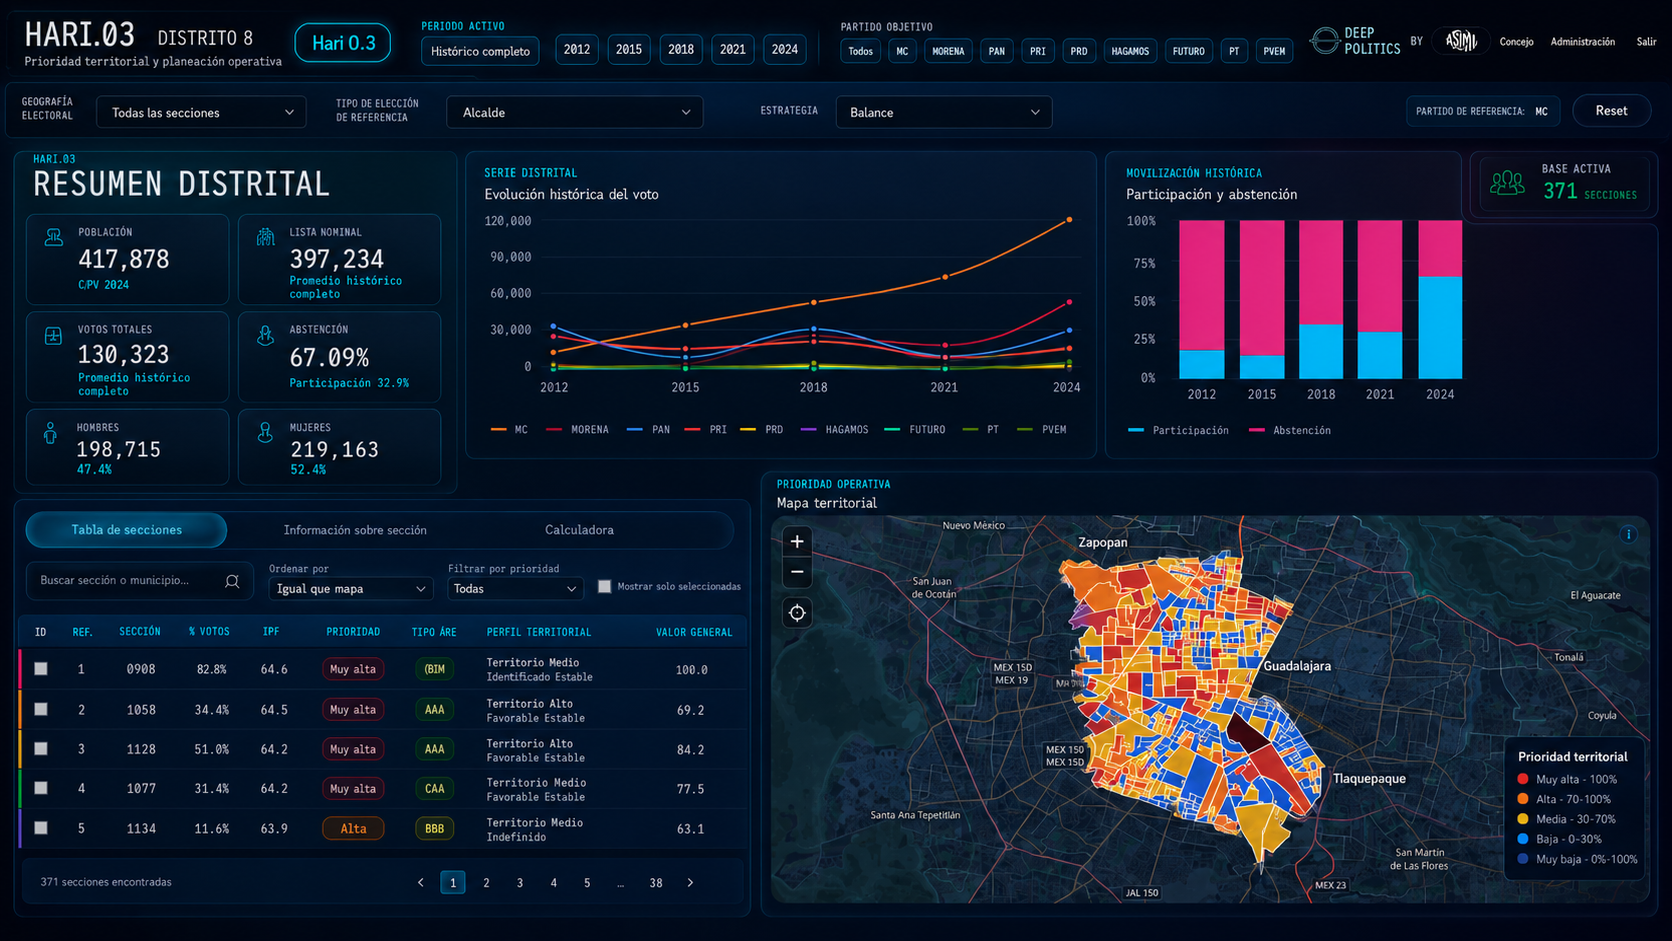Select the checkbox for section 0908
The width and height of the screenshot is (1672, 941).
pyautogui.click(x=41, y=669)
